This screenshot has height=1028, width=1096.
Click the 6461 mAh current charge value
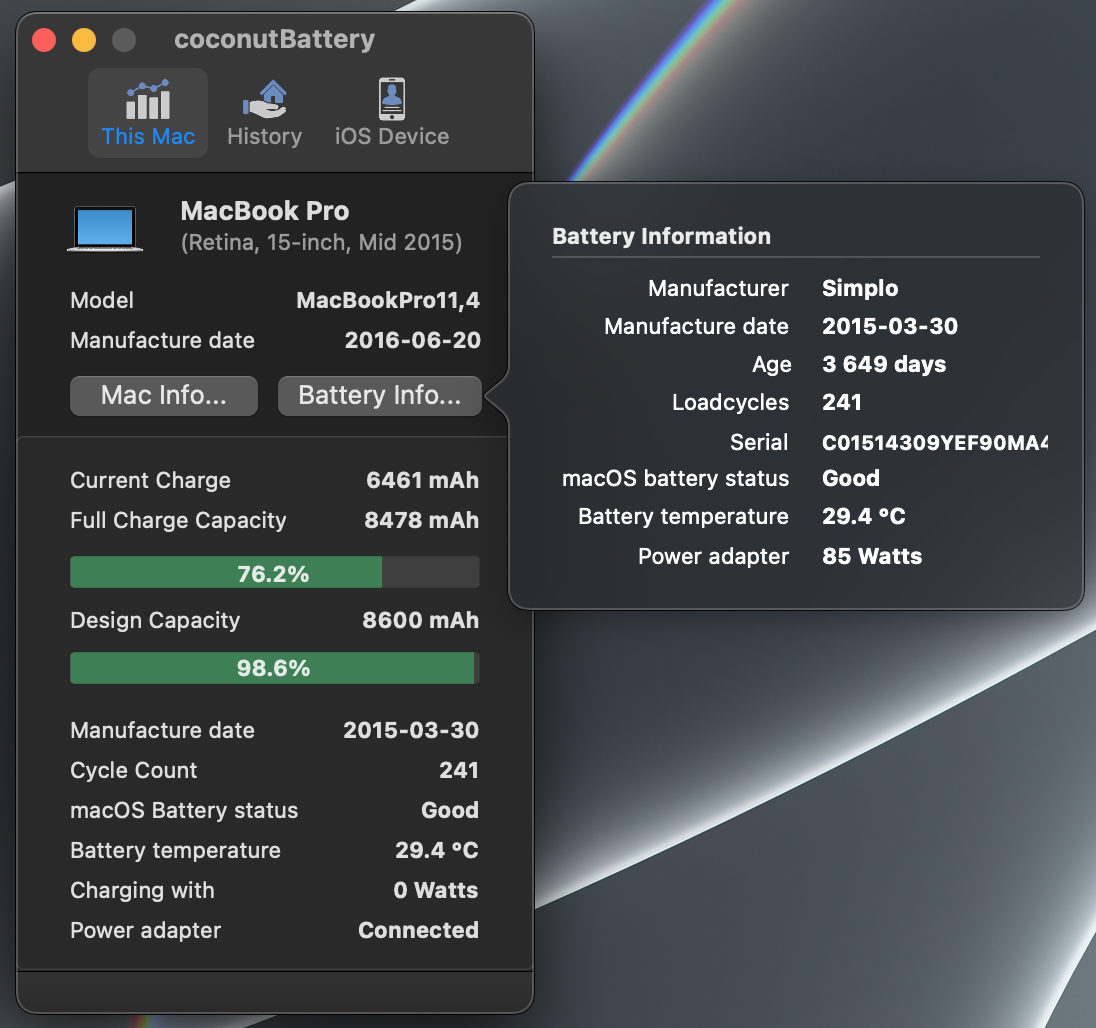pyautogui.click(x=422, y=481)
